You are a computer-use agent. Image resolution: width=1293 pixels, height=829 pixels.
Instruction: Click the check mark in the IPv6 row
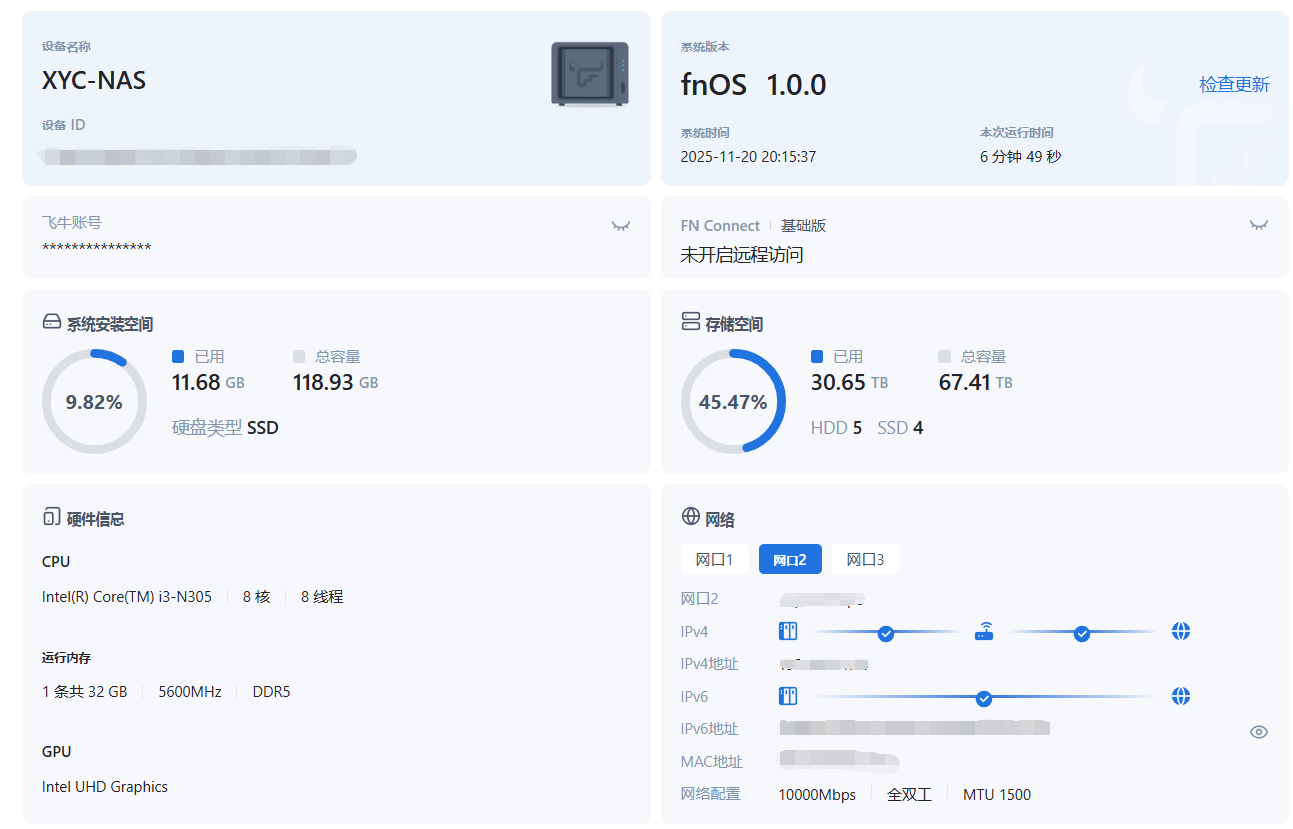pyautogui.click(x=984, y=697)
